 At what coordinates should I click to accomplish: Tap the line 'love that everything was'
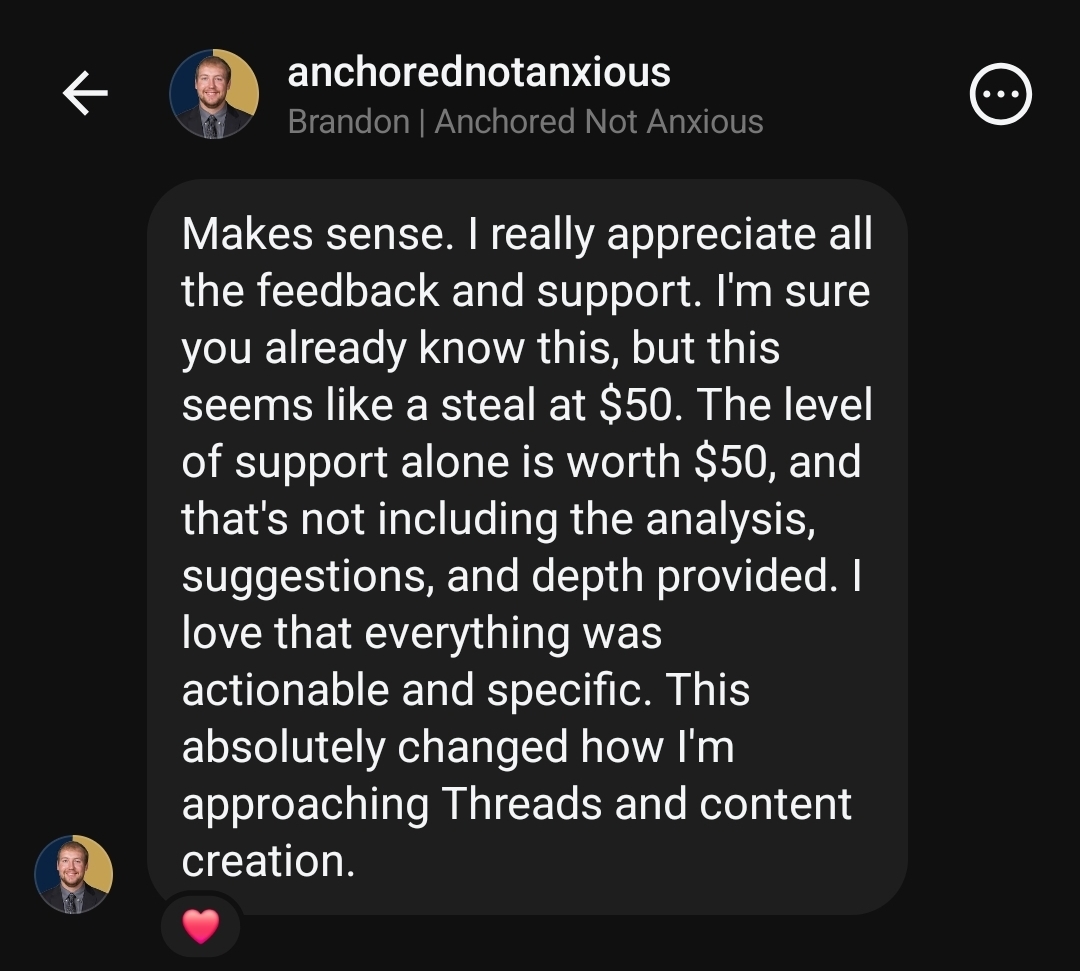(422, 633)
